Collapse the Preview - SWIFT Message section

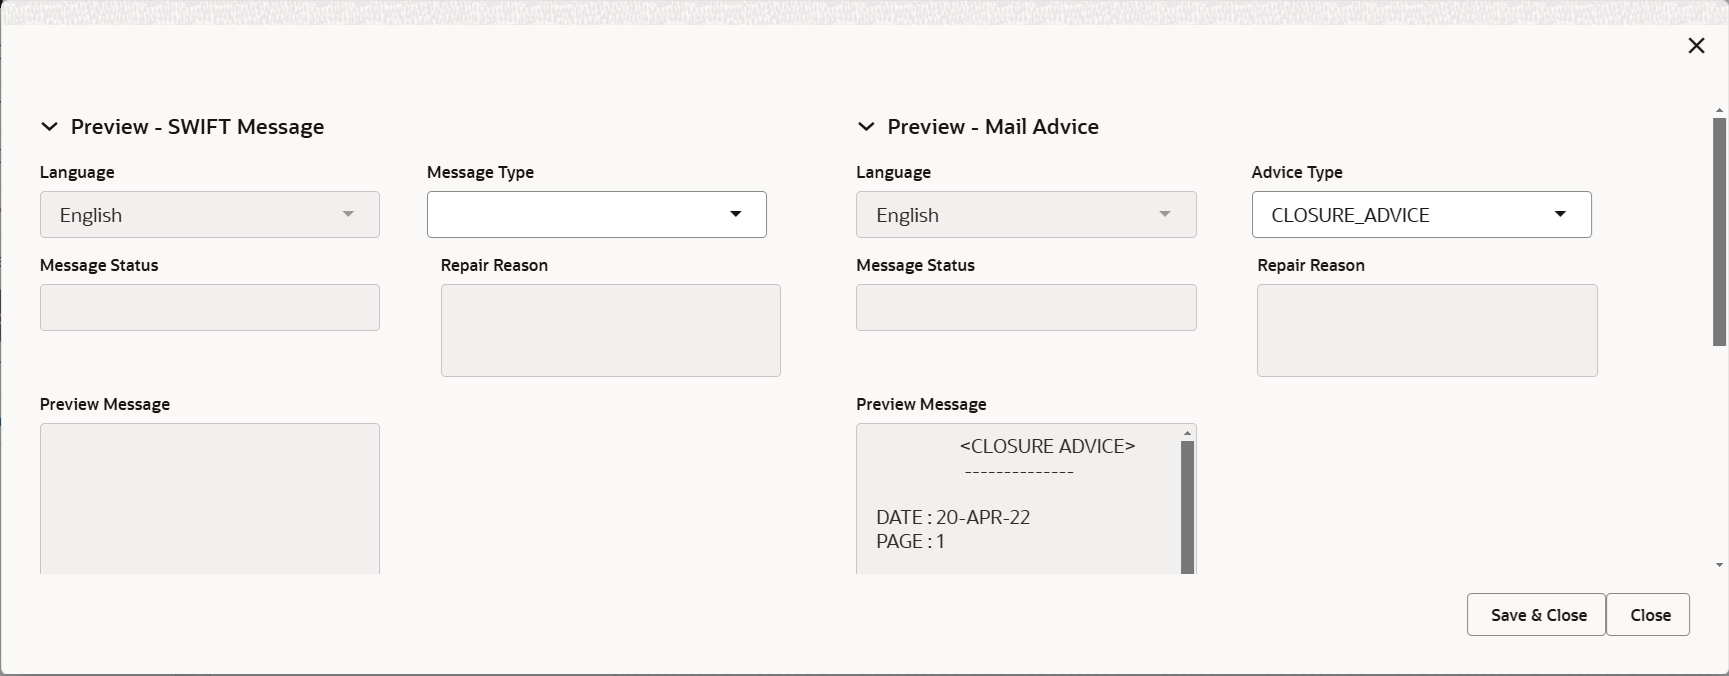(x=49, y=127)
